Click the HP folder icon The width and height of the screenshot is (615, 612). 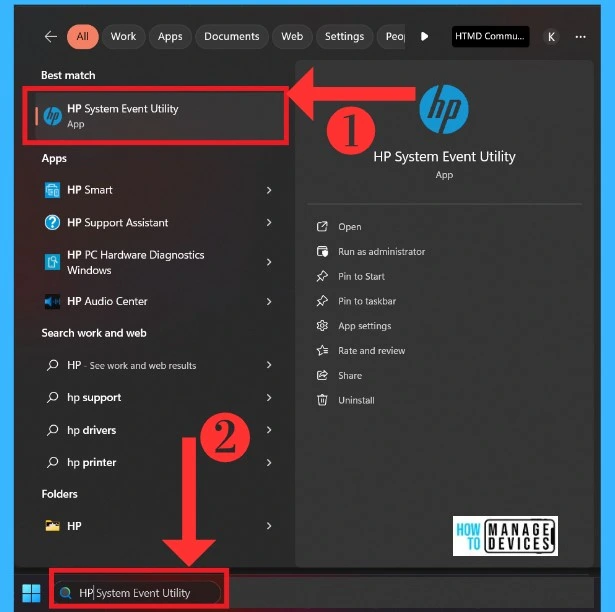53,526
